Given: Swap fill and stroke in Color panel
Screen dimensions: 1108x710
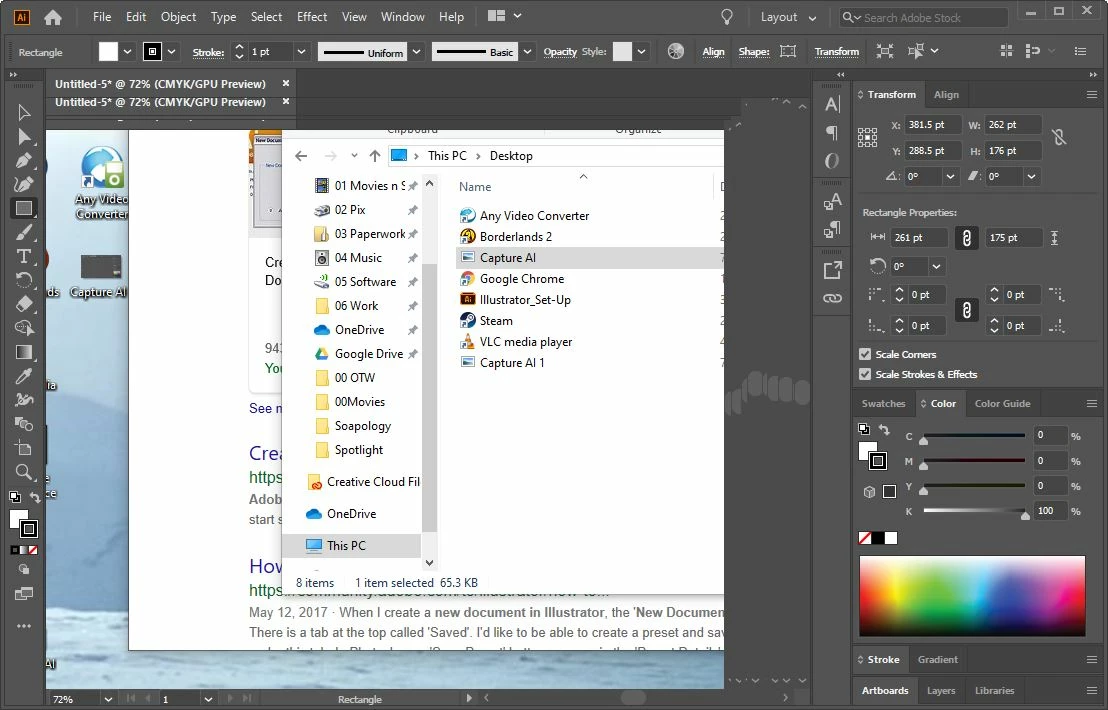Looking at the screenshot, I should pos(884,430).
